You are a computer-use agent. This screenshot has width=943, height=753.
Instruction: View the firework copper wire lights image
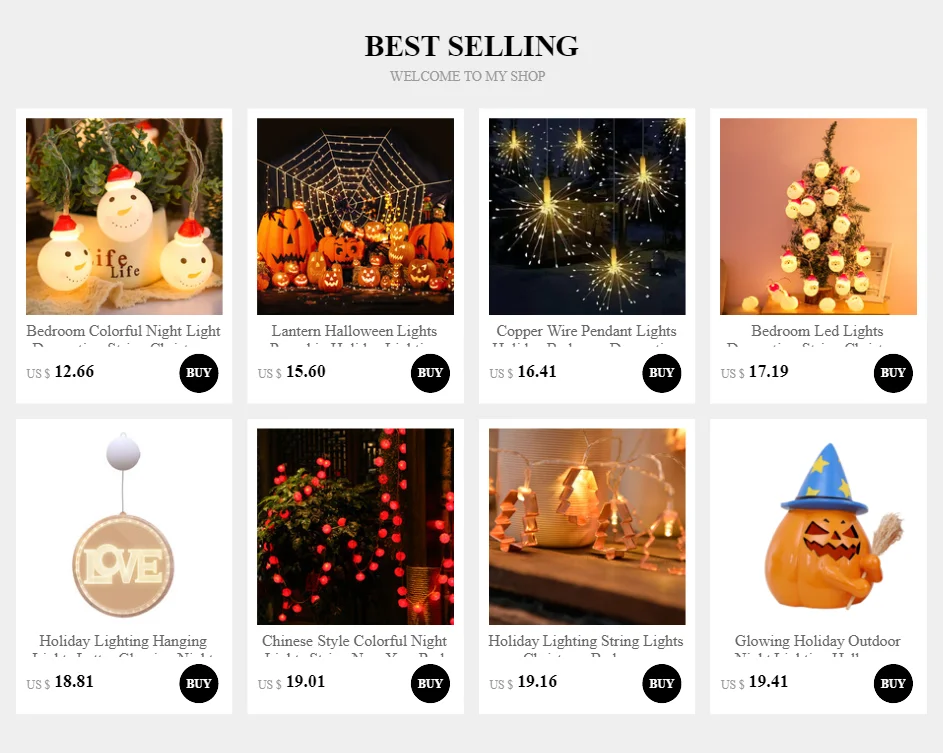tap(587, 217)
